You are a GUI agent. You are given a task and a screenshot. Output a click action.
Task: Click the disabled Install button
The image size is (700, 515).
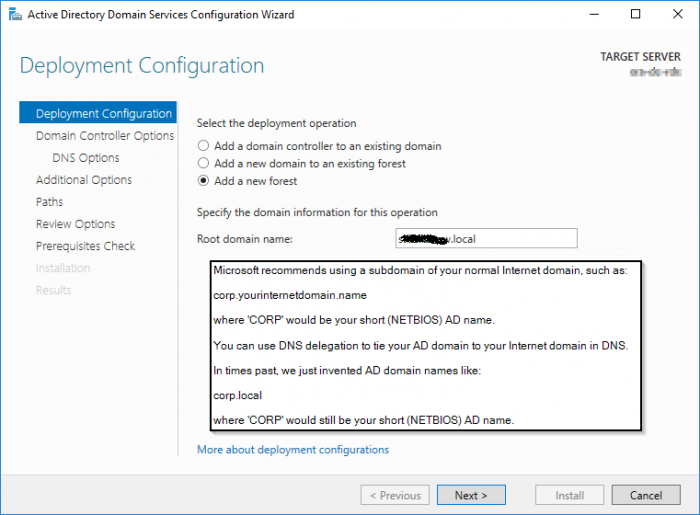point(570,495)
